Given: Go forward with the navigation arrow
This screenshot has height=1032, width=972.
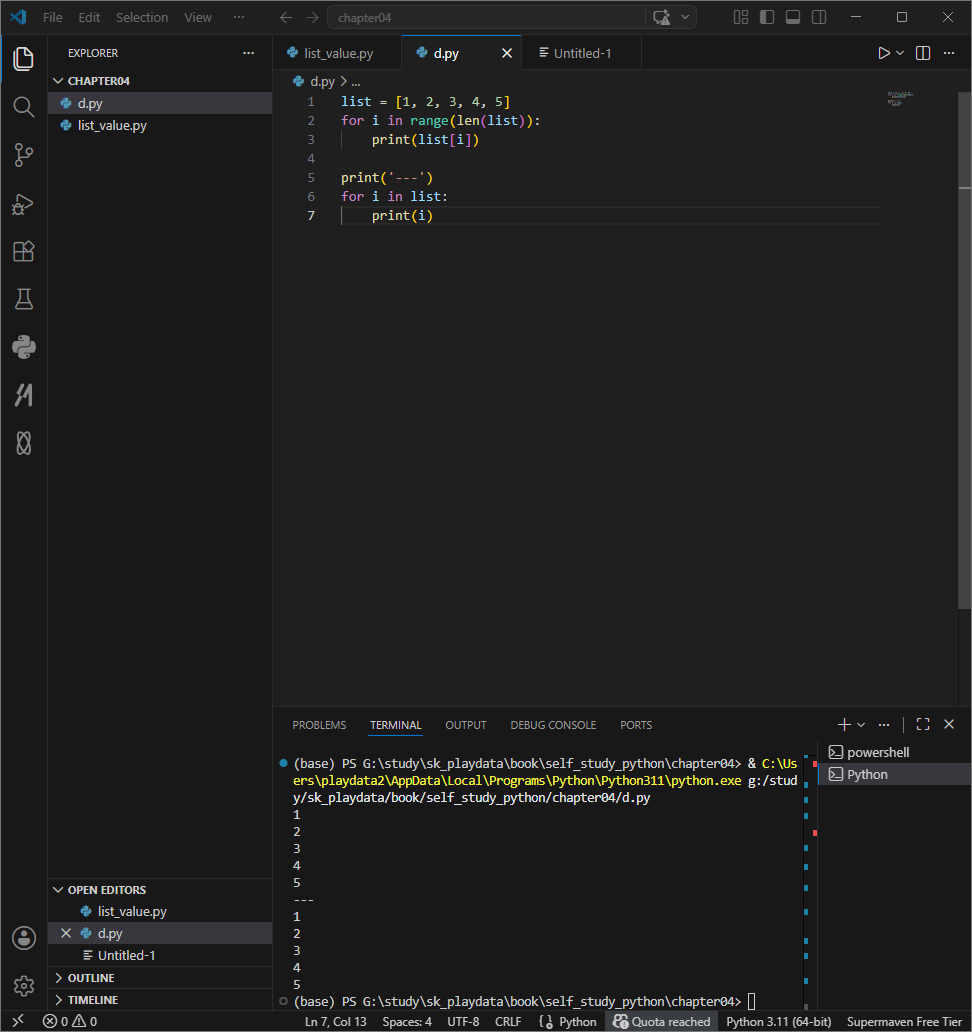Looking at the screenshot, I should point(313,18).
